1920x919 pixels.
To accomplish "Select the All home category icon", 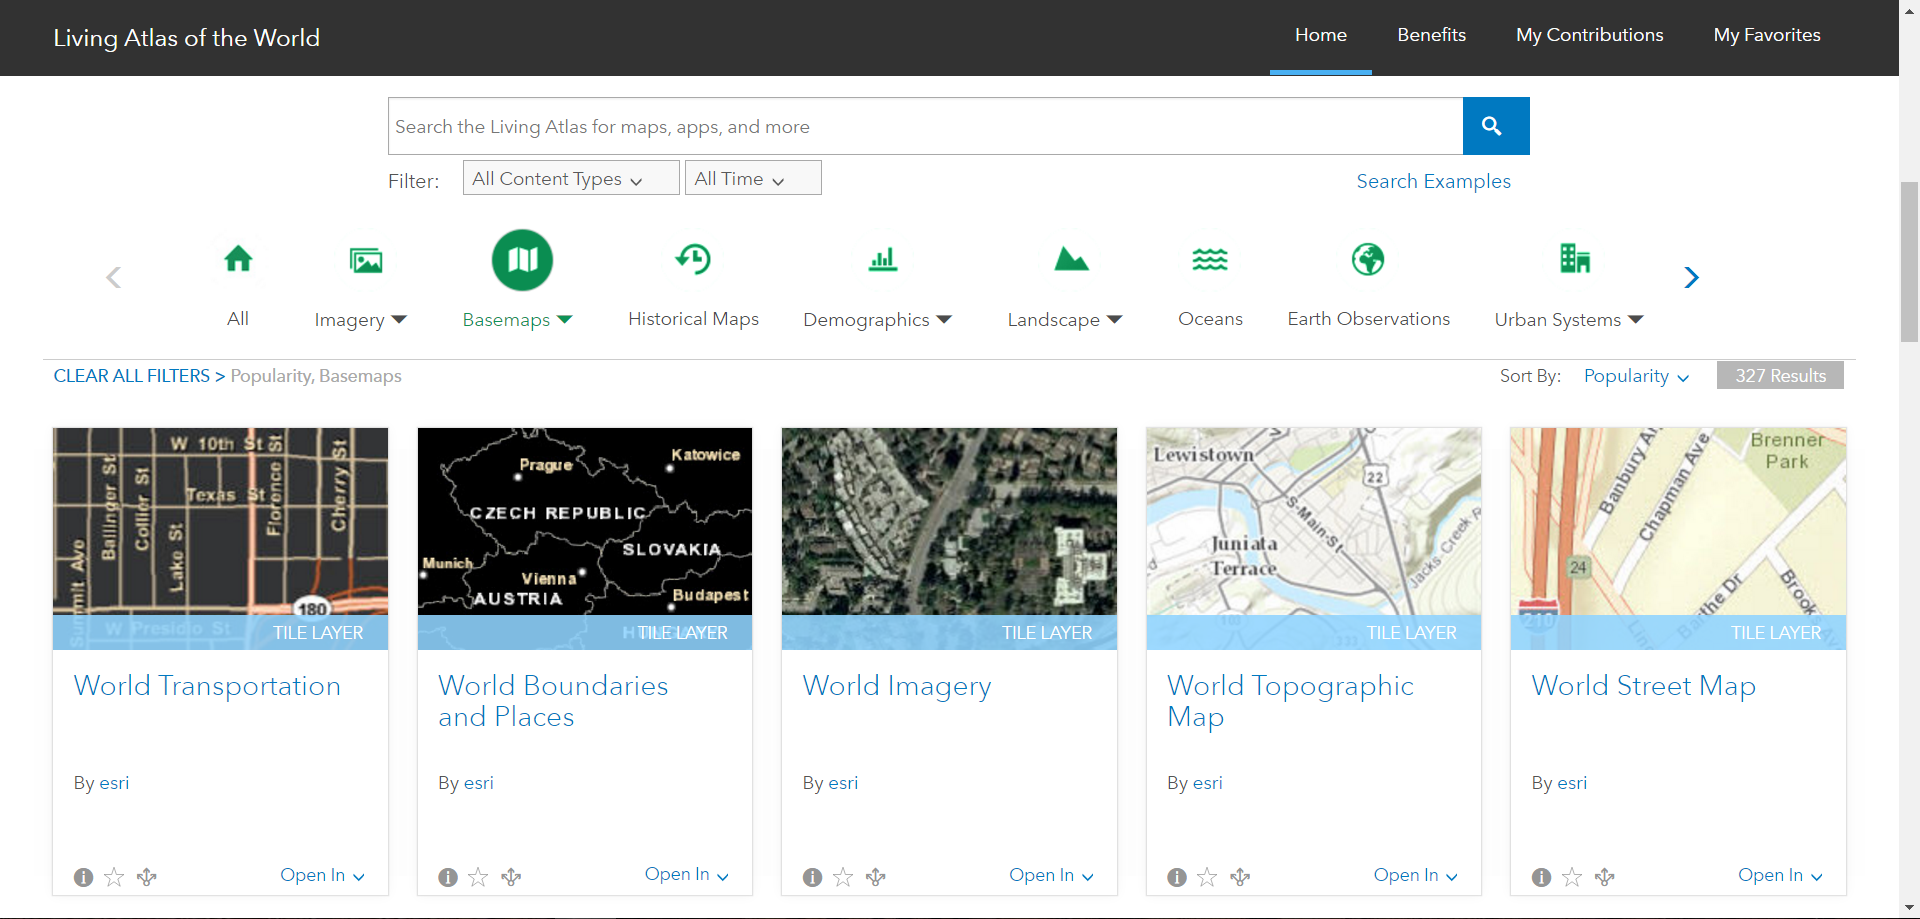I will pos(238,259).
